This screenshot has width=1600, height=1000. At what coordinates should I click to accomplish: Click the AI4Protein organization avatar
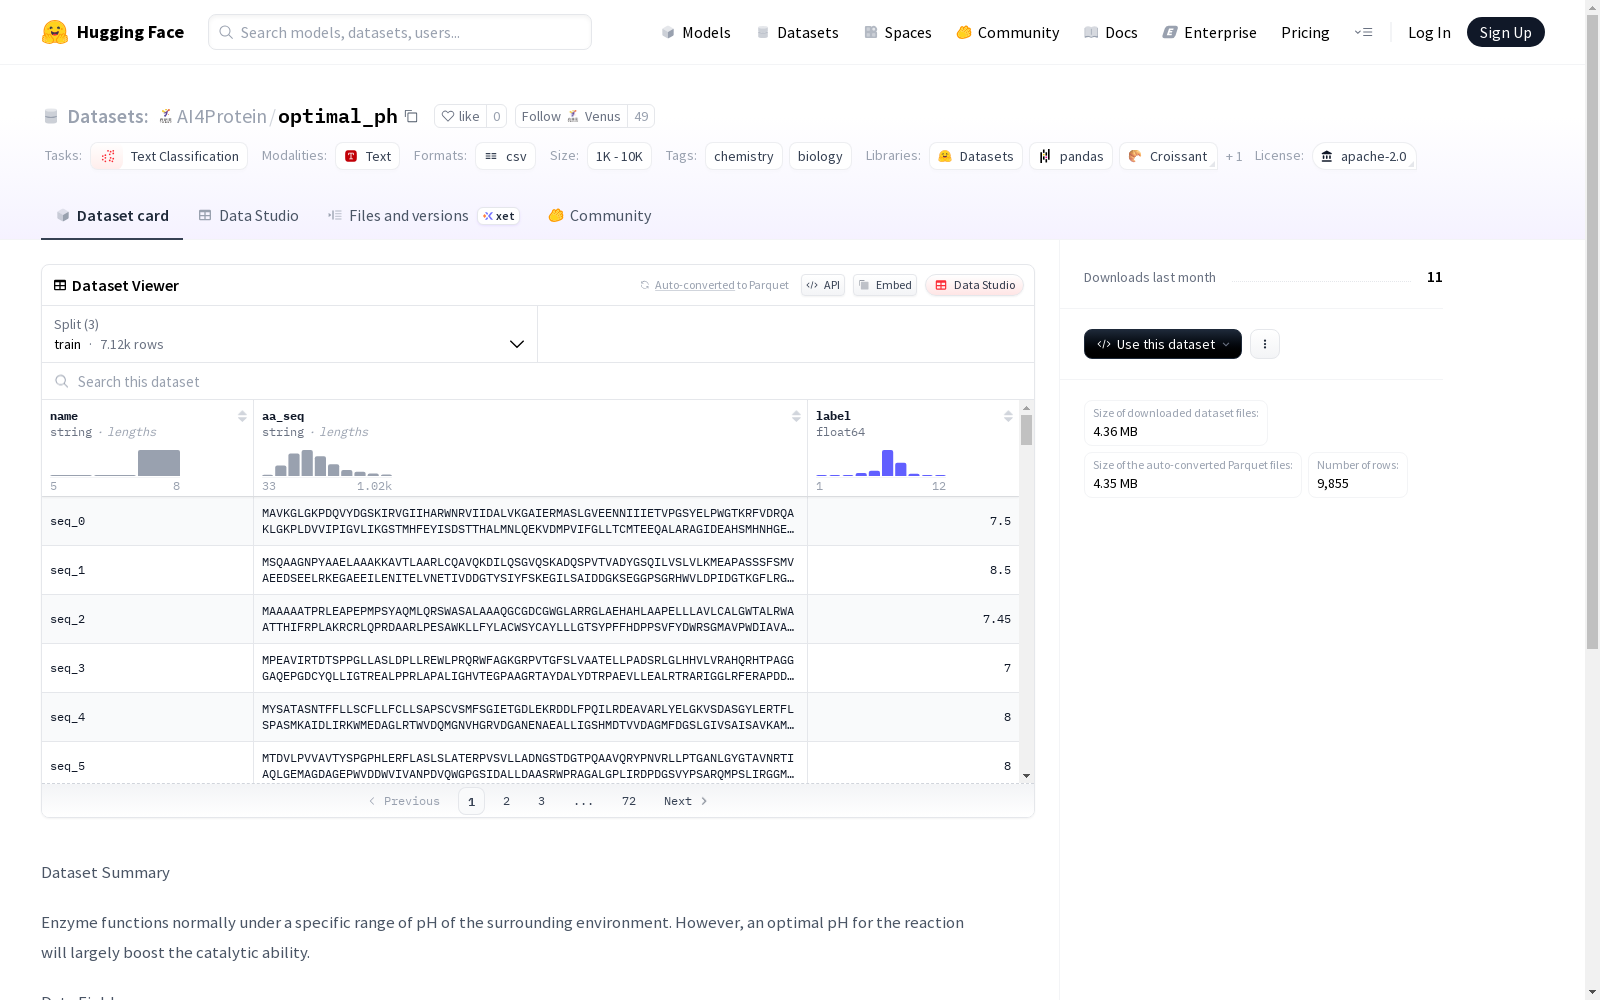tap(166, 116)
